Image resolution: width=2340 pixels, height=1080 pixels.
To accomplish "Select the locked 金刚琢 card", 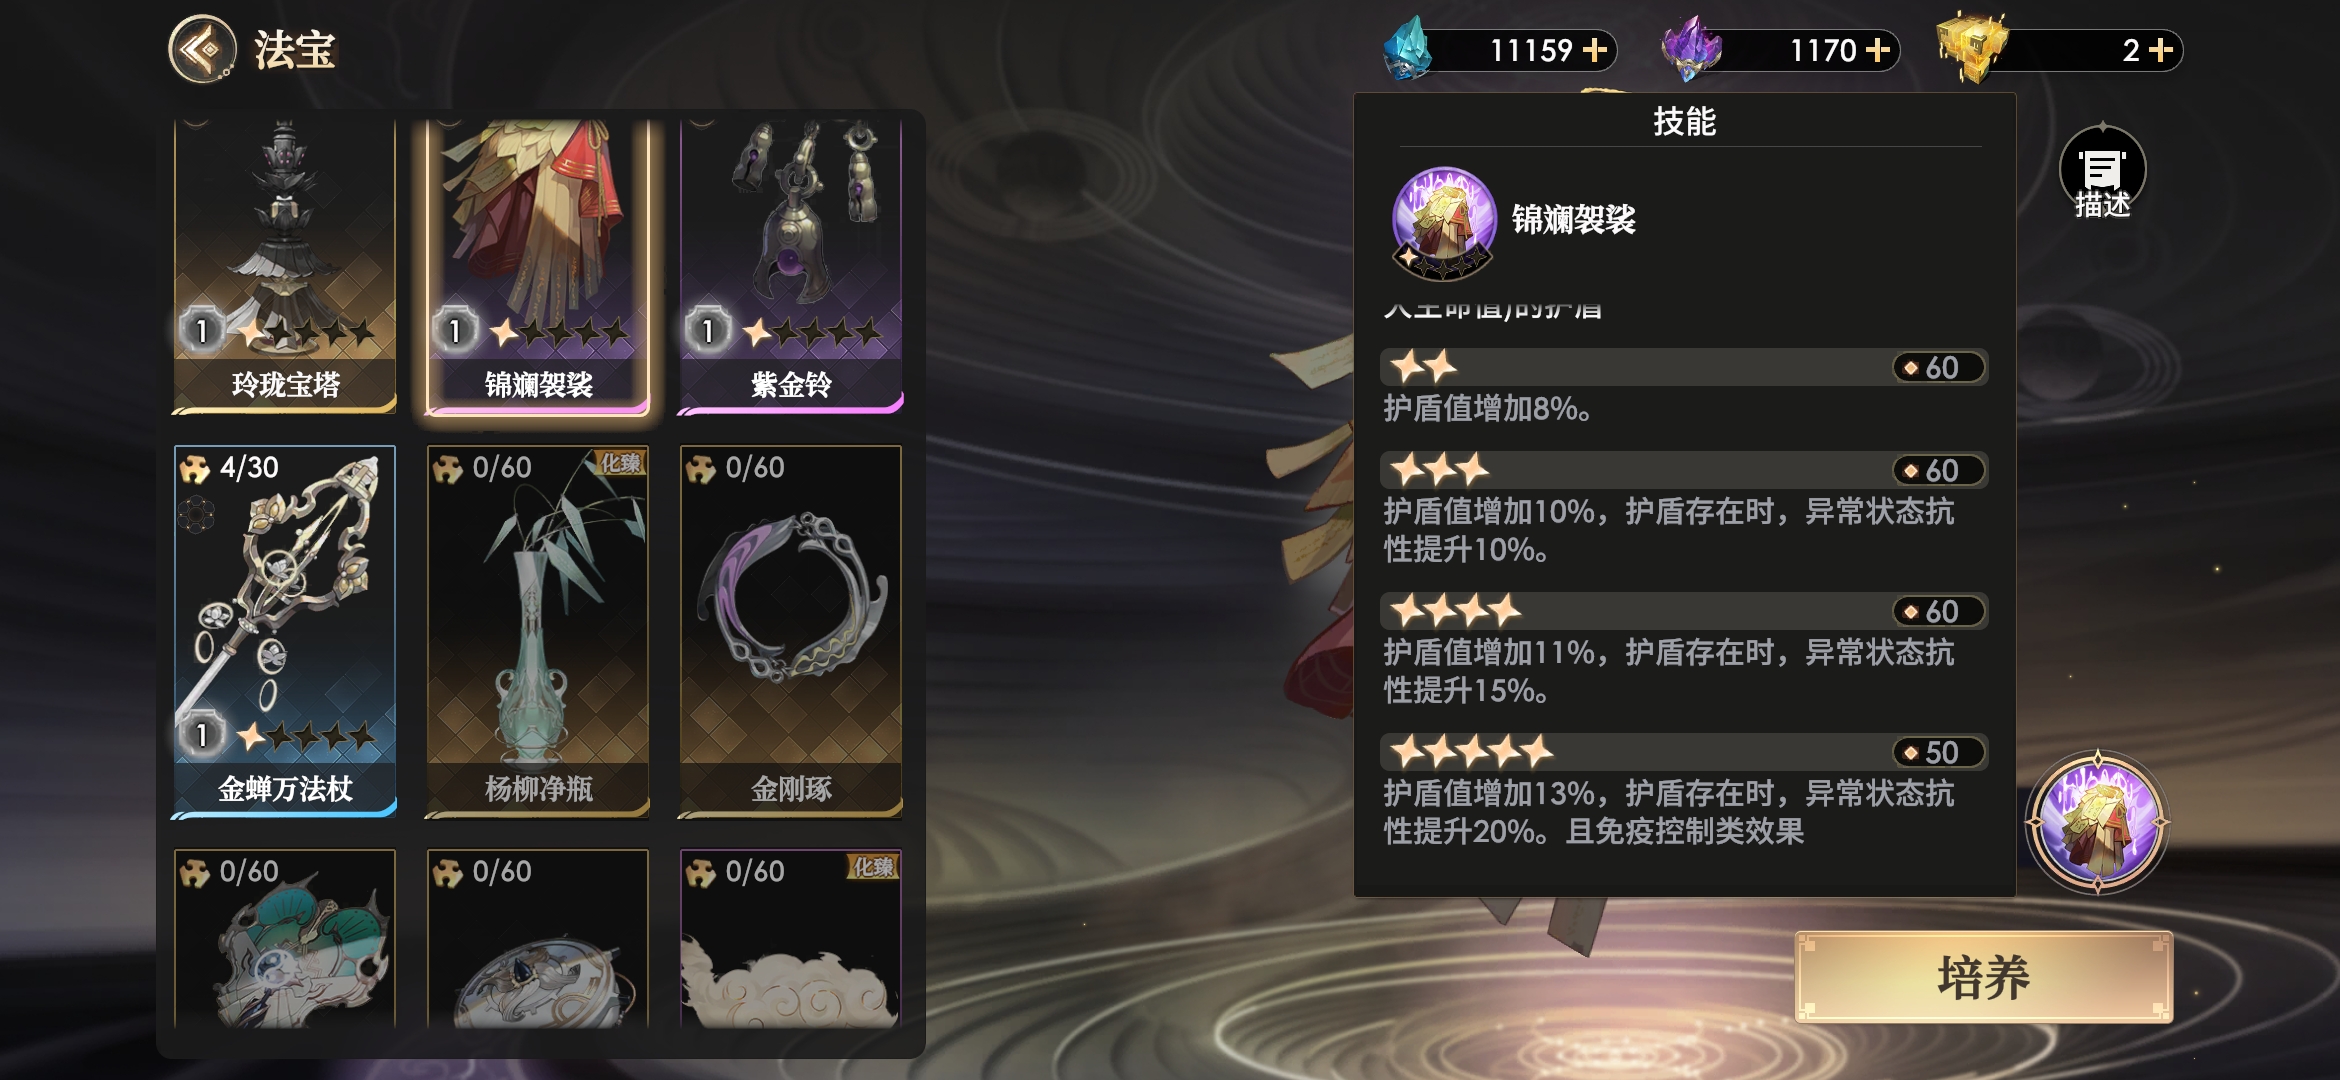I will [x=791, y=631].
